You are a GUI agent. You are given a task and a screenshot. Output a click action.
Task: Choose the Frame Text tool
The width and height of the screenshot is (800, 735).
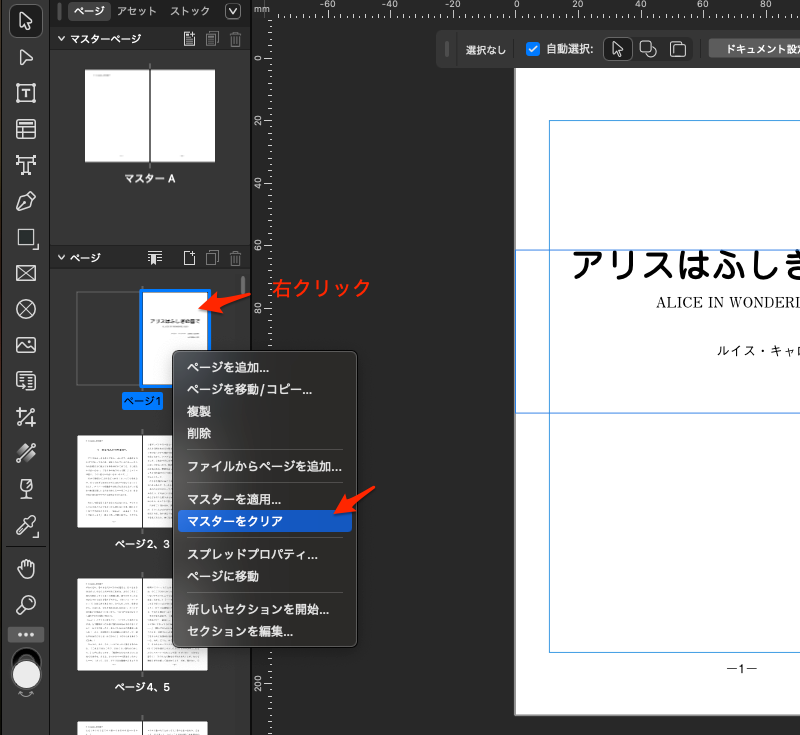point(26,93)
